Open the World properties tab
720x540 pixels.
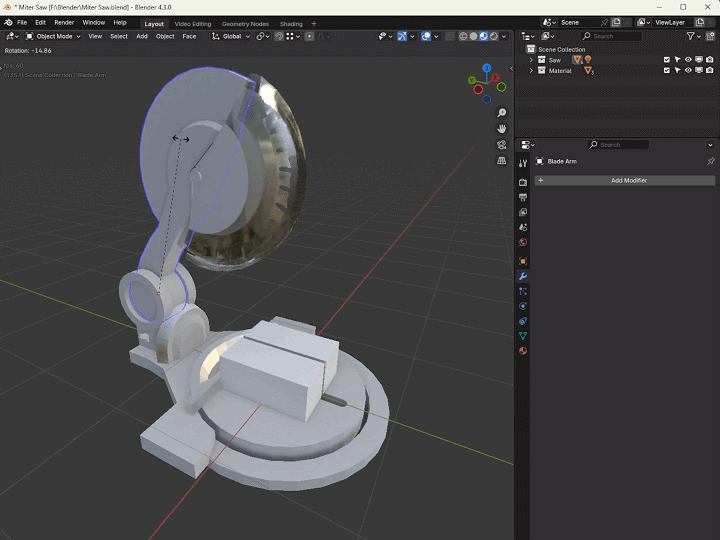523,242
